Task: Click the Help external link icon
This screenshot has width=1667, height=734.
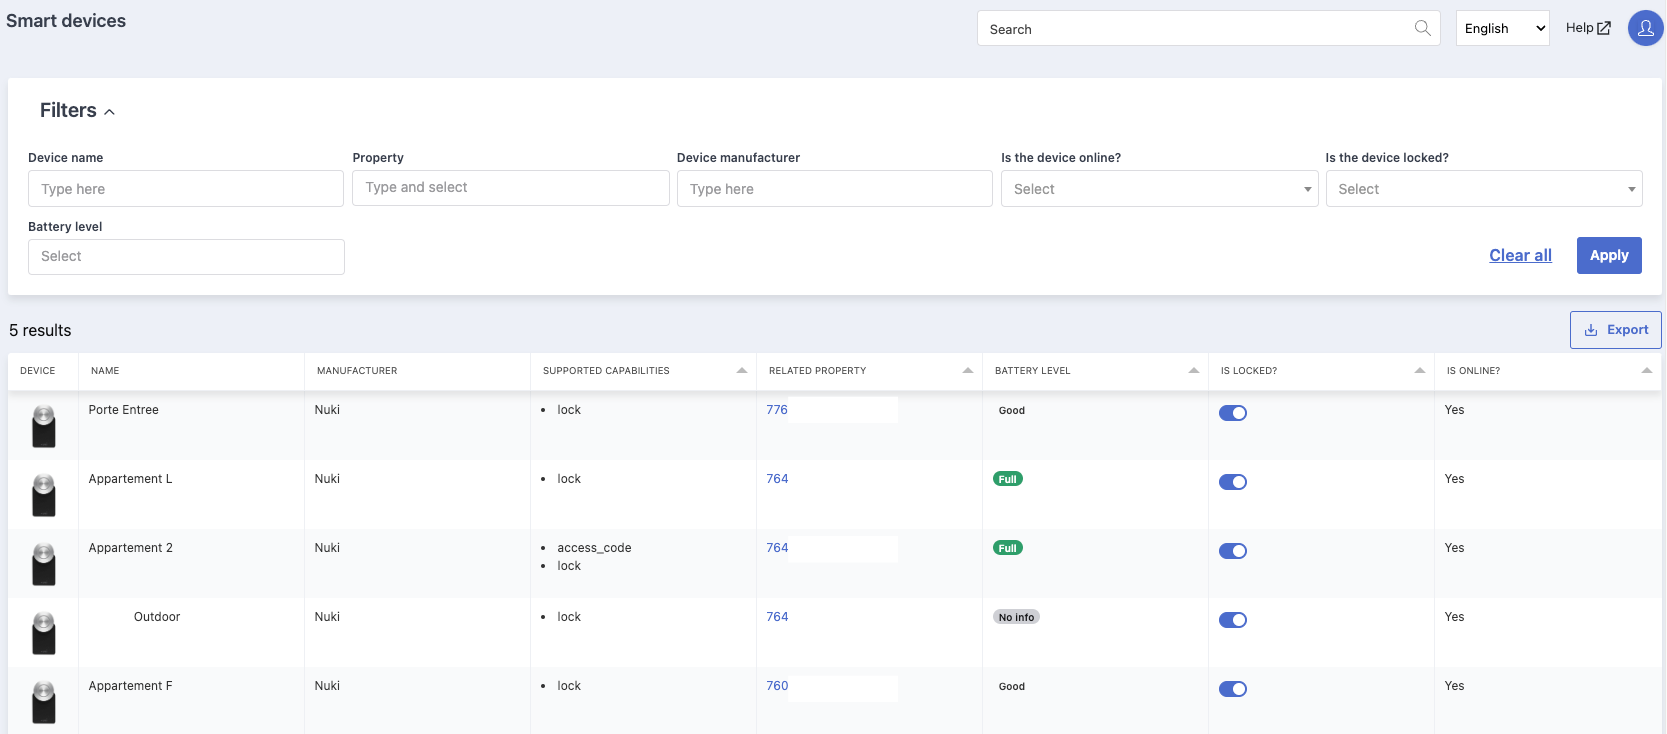Action: pos(1604,28)
